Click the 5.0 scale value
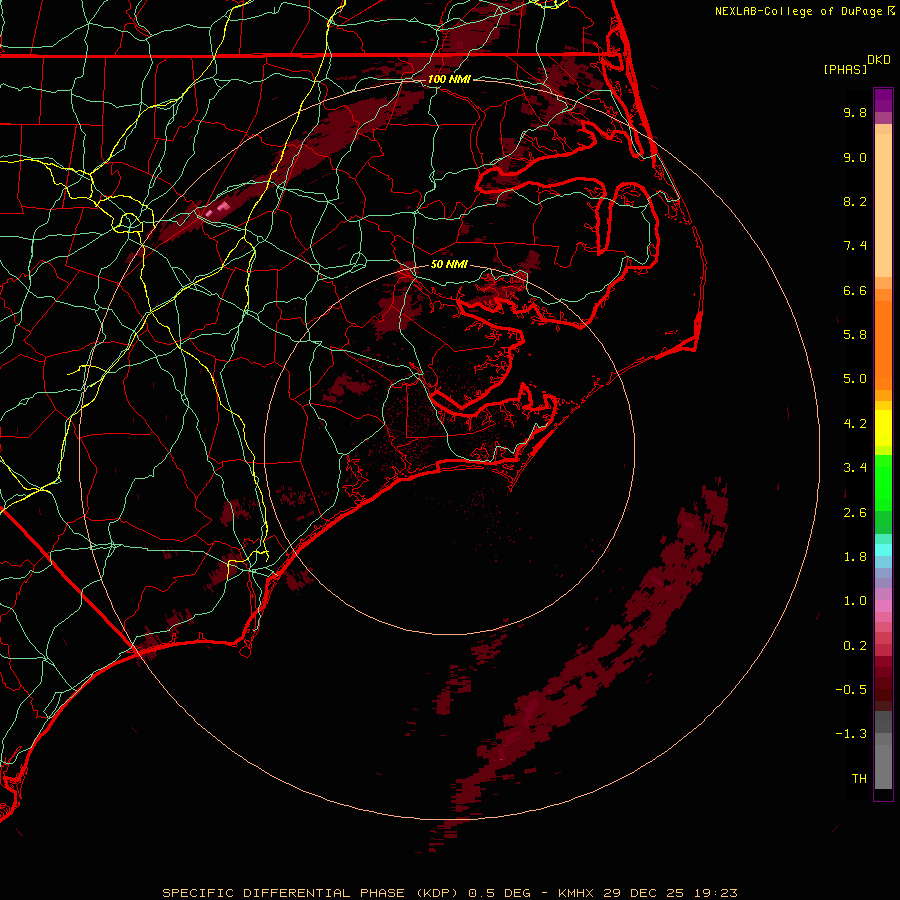 click(x=855, y=379)
